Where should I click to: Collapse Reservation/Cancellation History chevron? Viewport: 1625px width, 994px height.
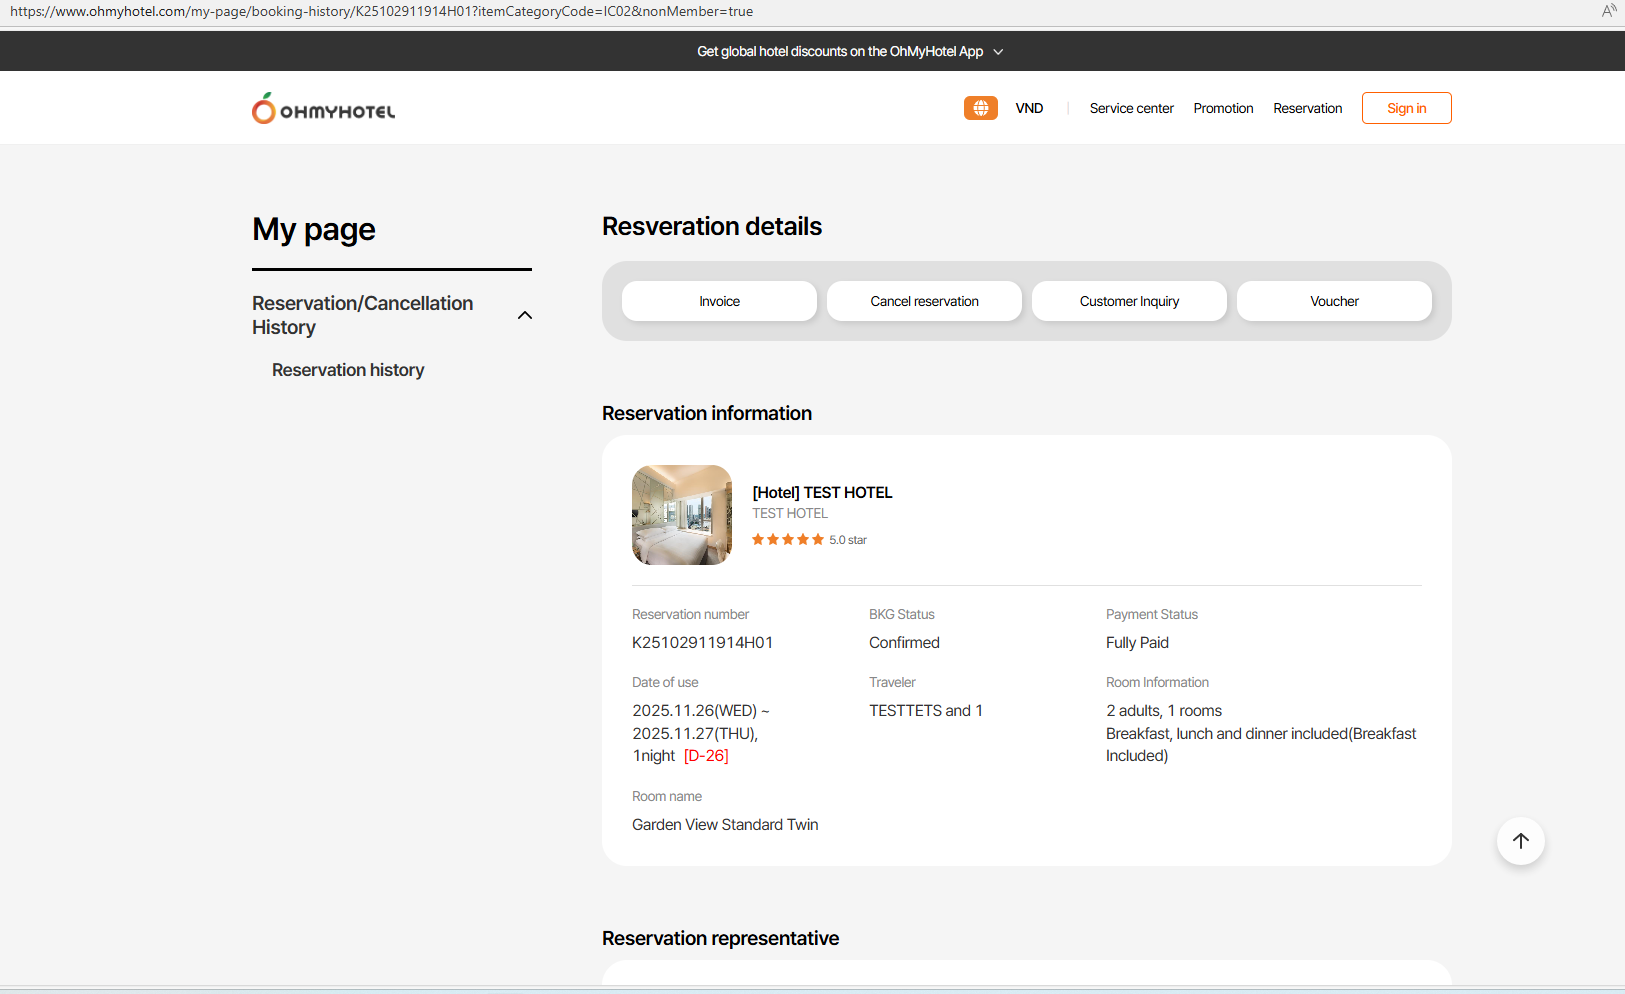[x=525, y=316]
